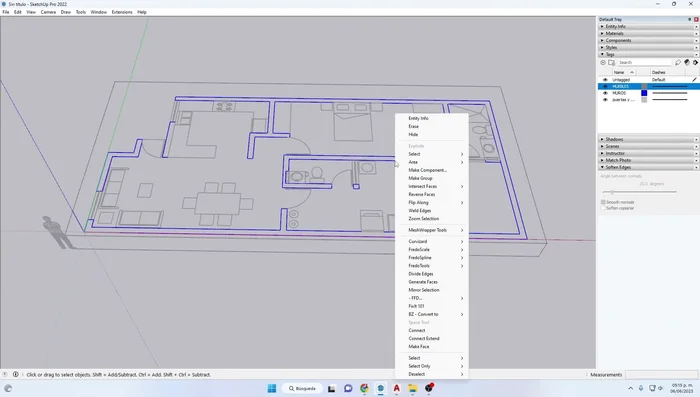700x397 pixels.
Task: Open SketchUp icon in the taskbar
Action: pyautogui.click(x=380, y=388)
